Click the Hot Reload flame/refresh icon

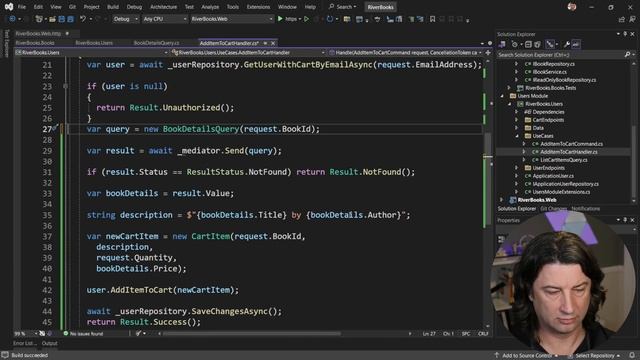pyautogui.click(x=330, y=19)
